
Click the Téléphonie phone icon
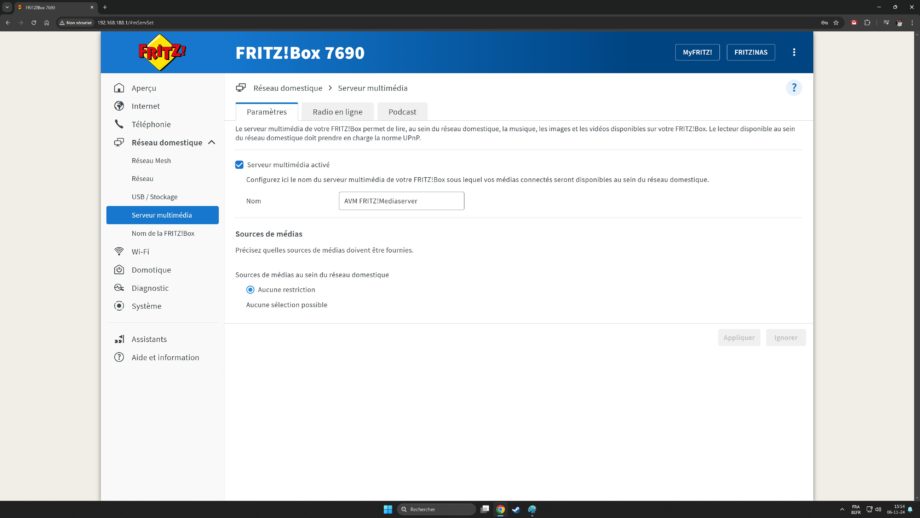[119, 124]
